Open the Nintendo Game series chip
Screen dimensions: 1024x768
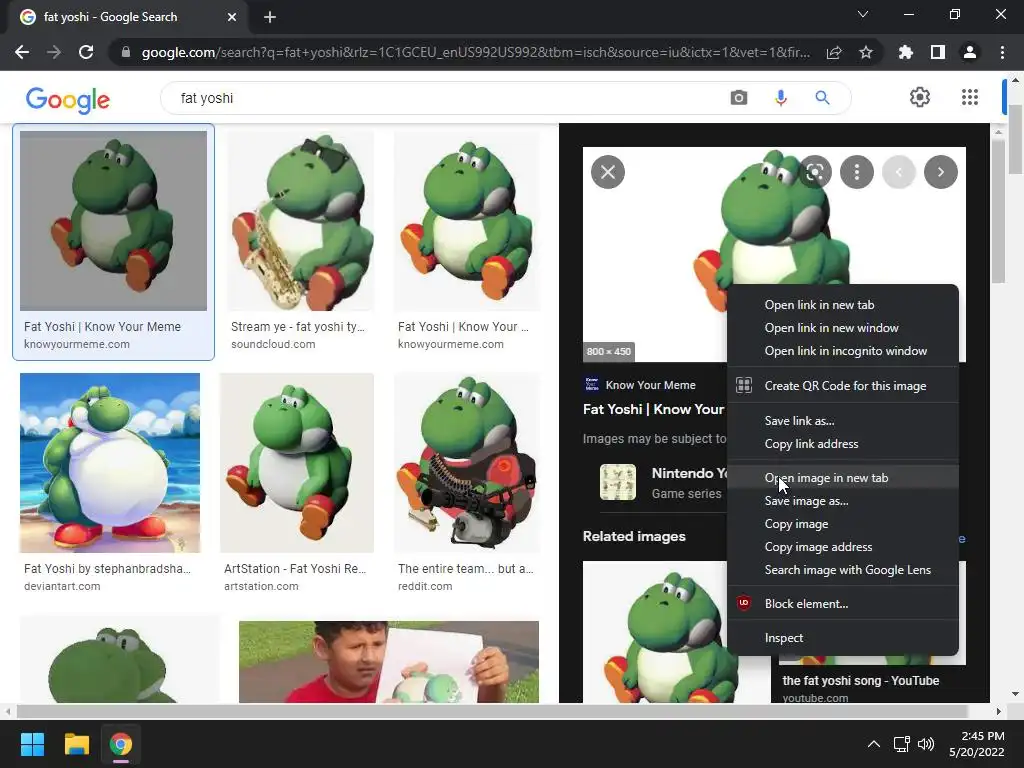point(663,483)
